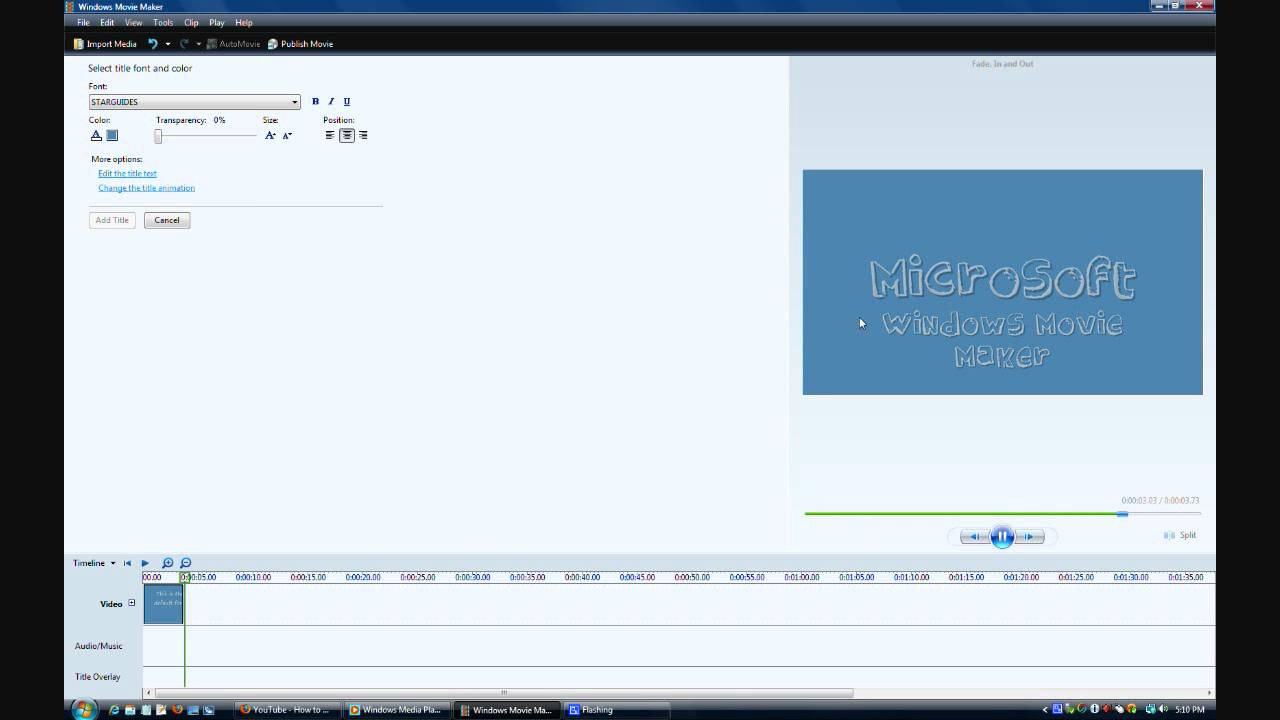1280x720 pixels.
Task: Launch Internet Explorer from Quick Launch
Action: [x=114, y=710]
